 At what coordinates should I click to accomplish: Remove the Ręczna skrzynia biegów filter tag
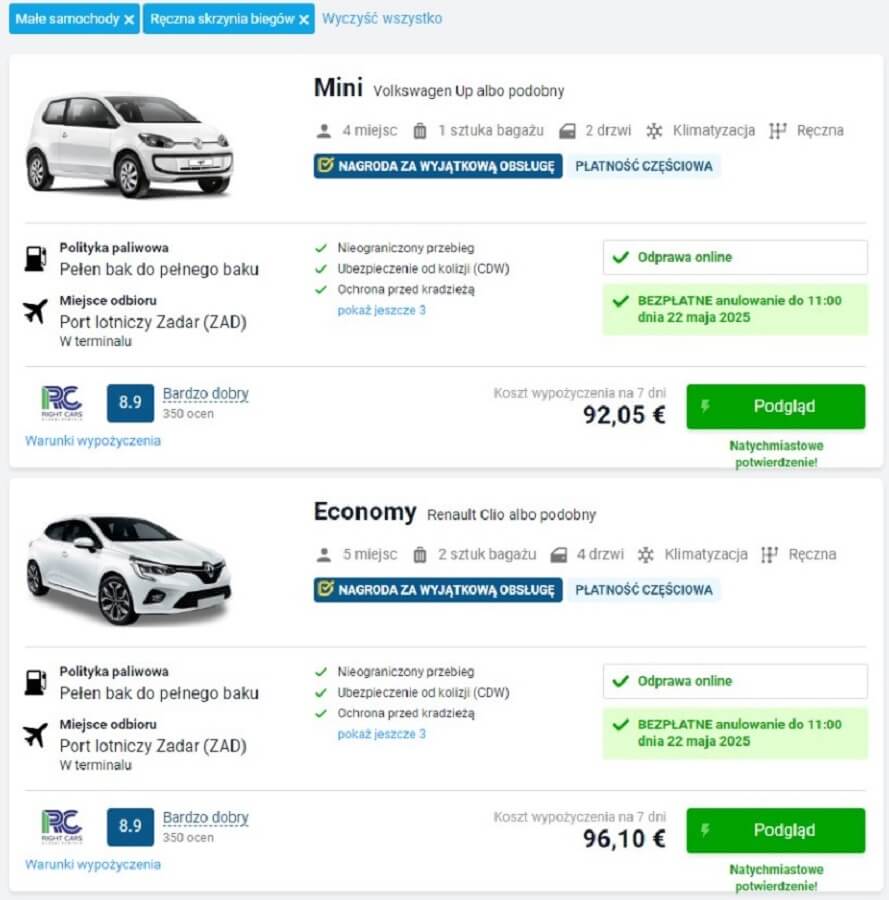[x=303, y=19]
